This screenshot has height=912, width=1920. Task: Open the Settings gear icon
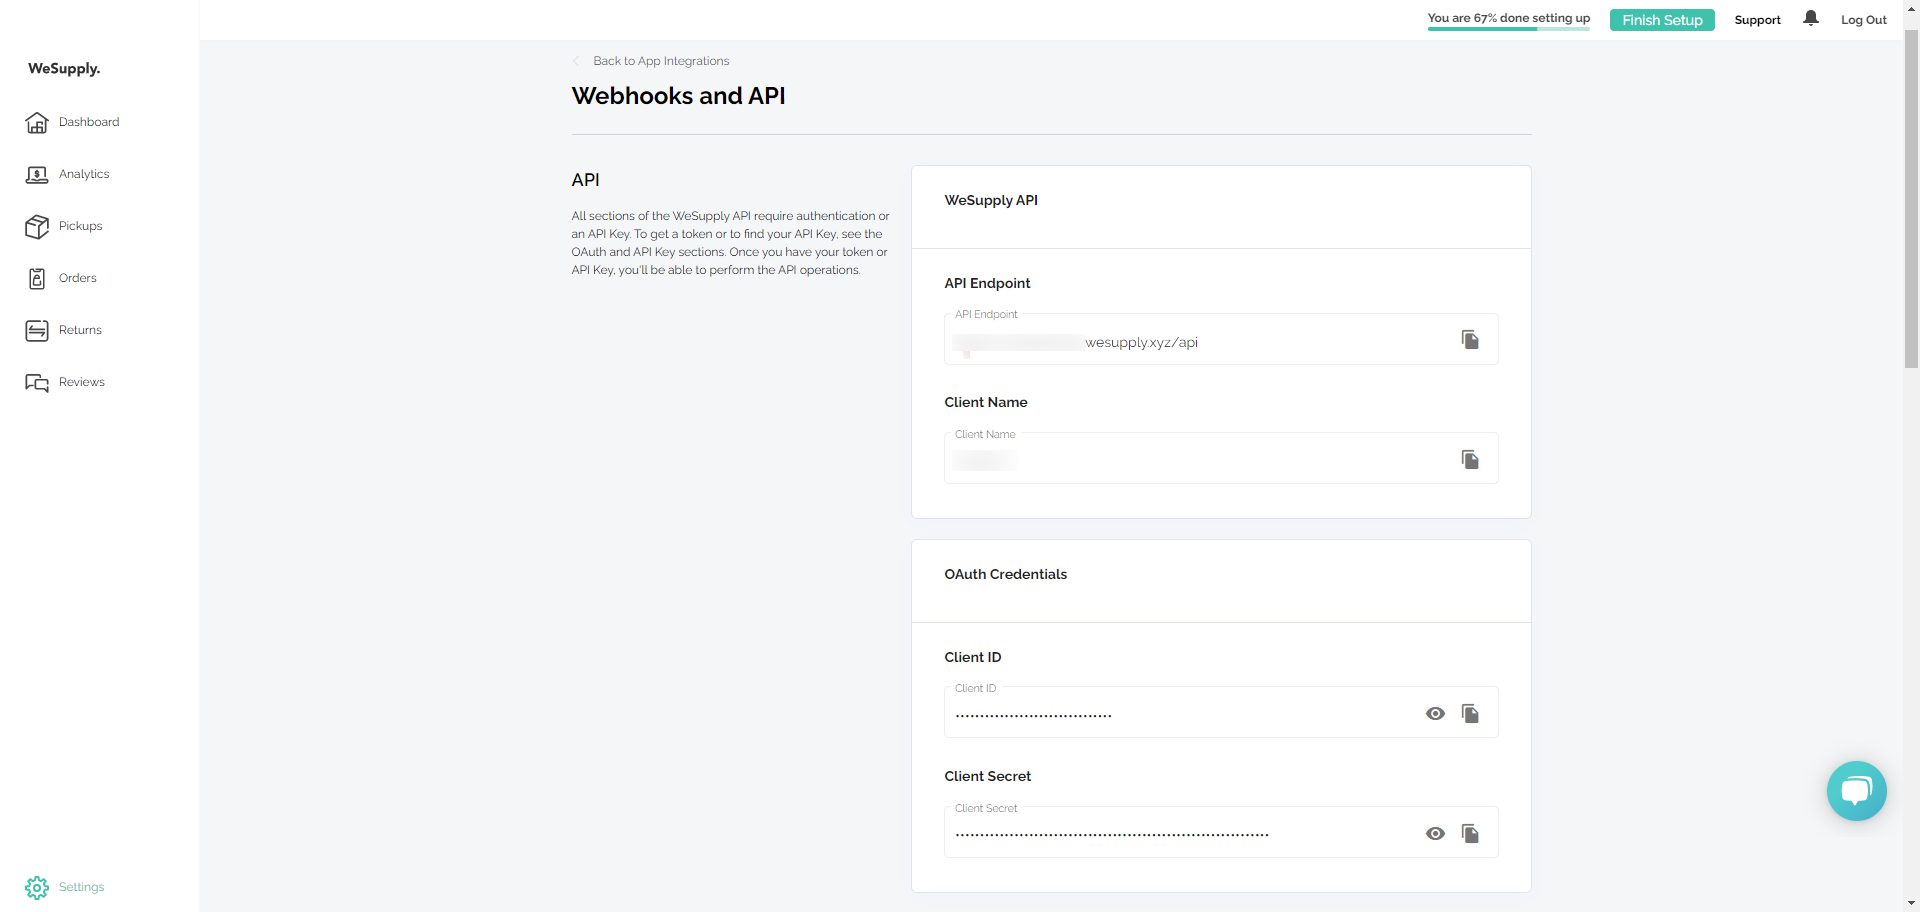pyautogui.click(x=37, y=887)
